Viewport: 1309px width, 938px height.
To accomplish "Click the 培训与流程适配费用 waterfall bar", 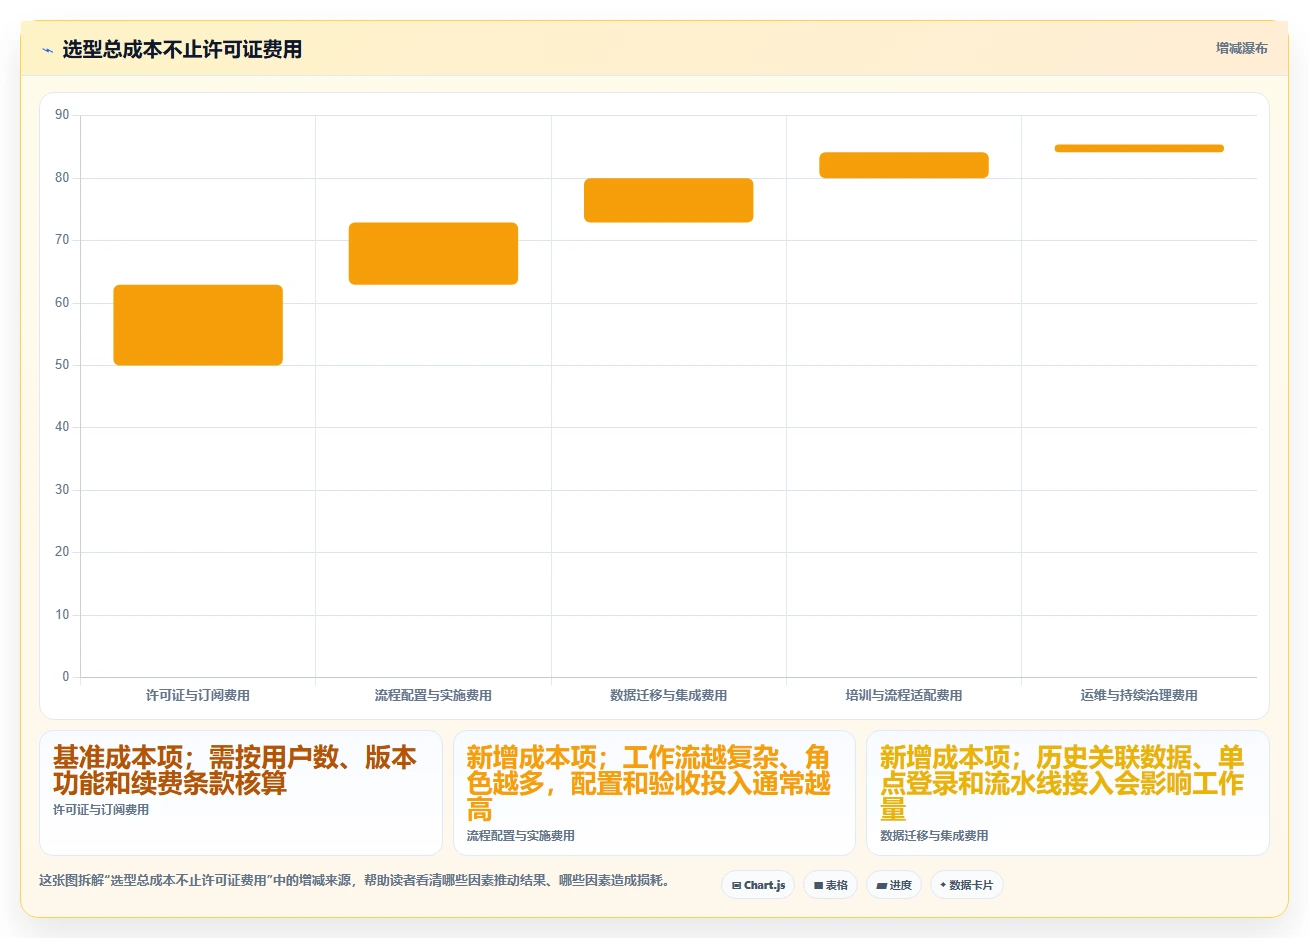I will coord(904,165).
